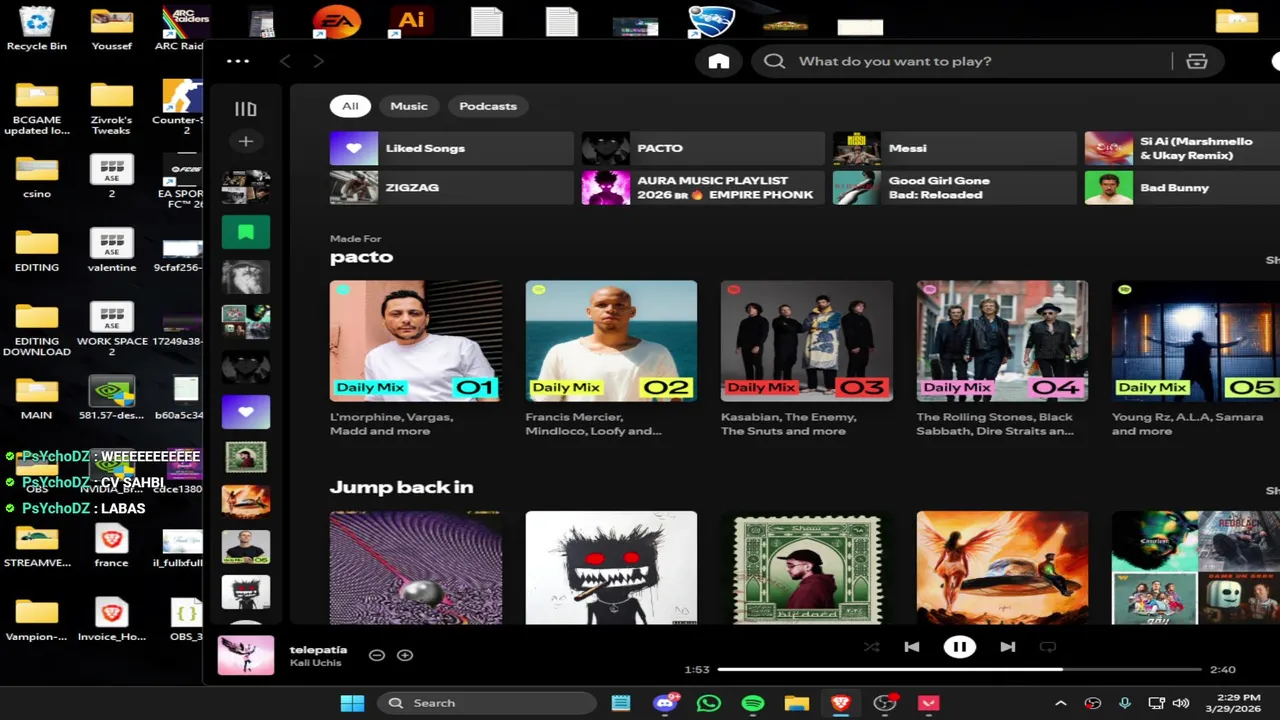Open the Spotify three-dots menu
The width and height of the screenshot is (1280, 720).
(x=238, y=61)
